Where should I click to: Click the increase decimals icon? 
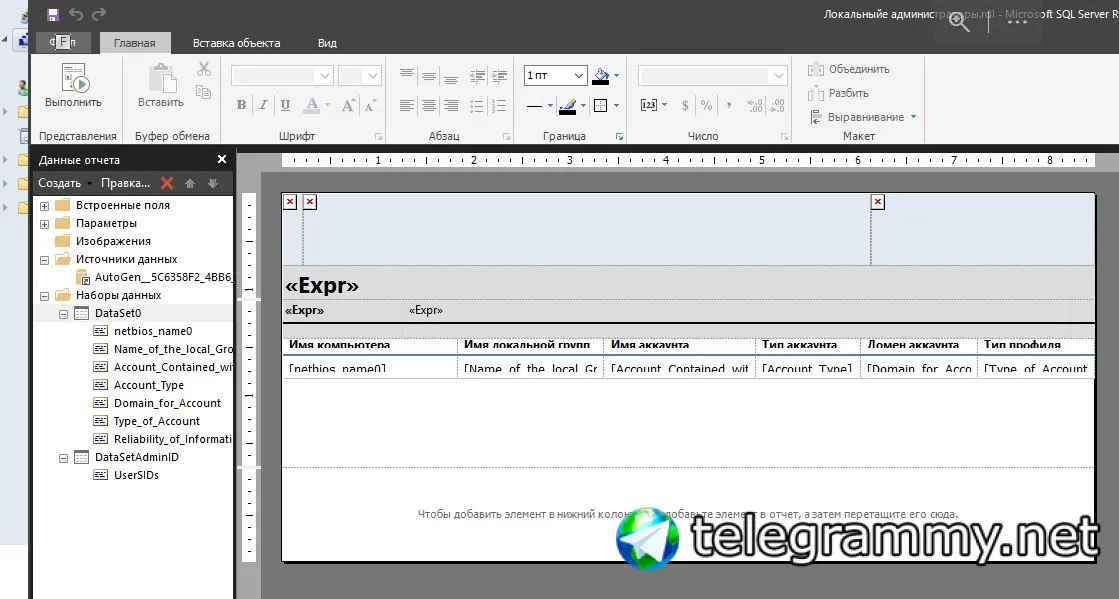click(755, 105)
